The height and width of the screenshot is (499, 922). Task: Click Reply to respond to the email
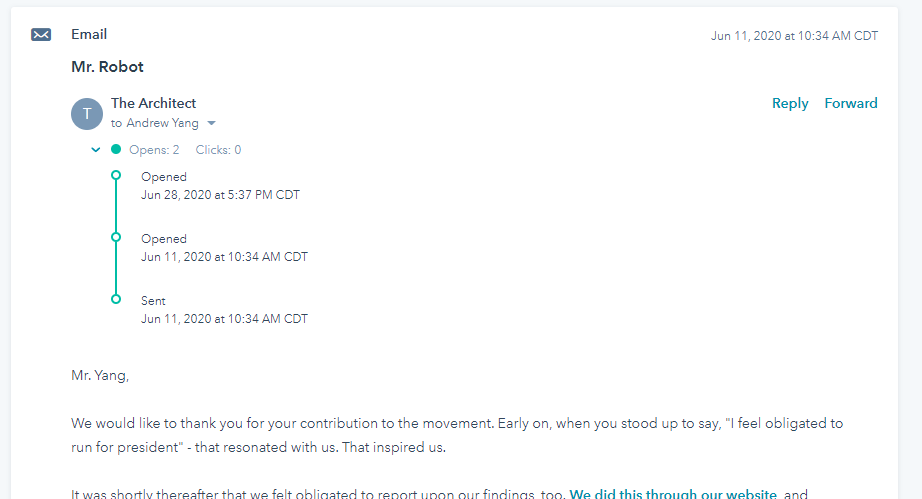point(790,103)
